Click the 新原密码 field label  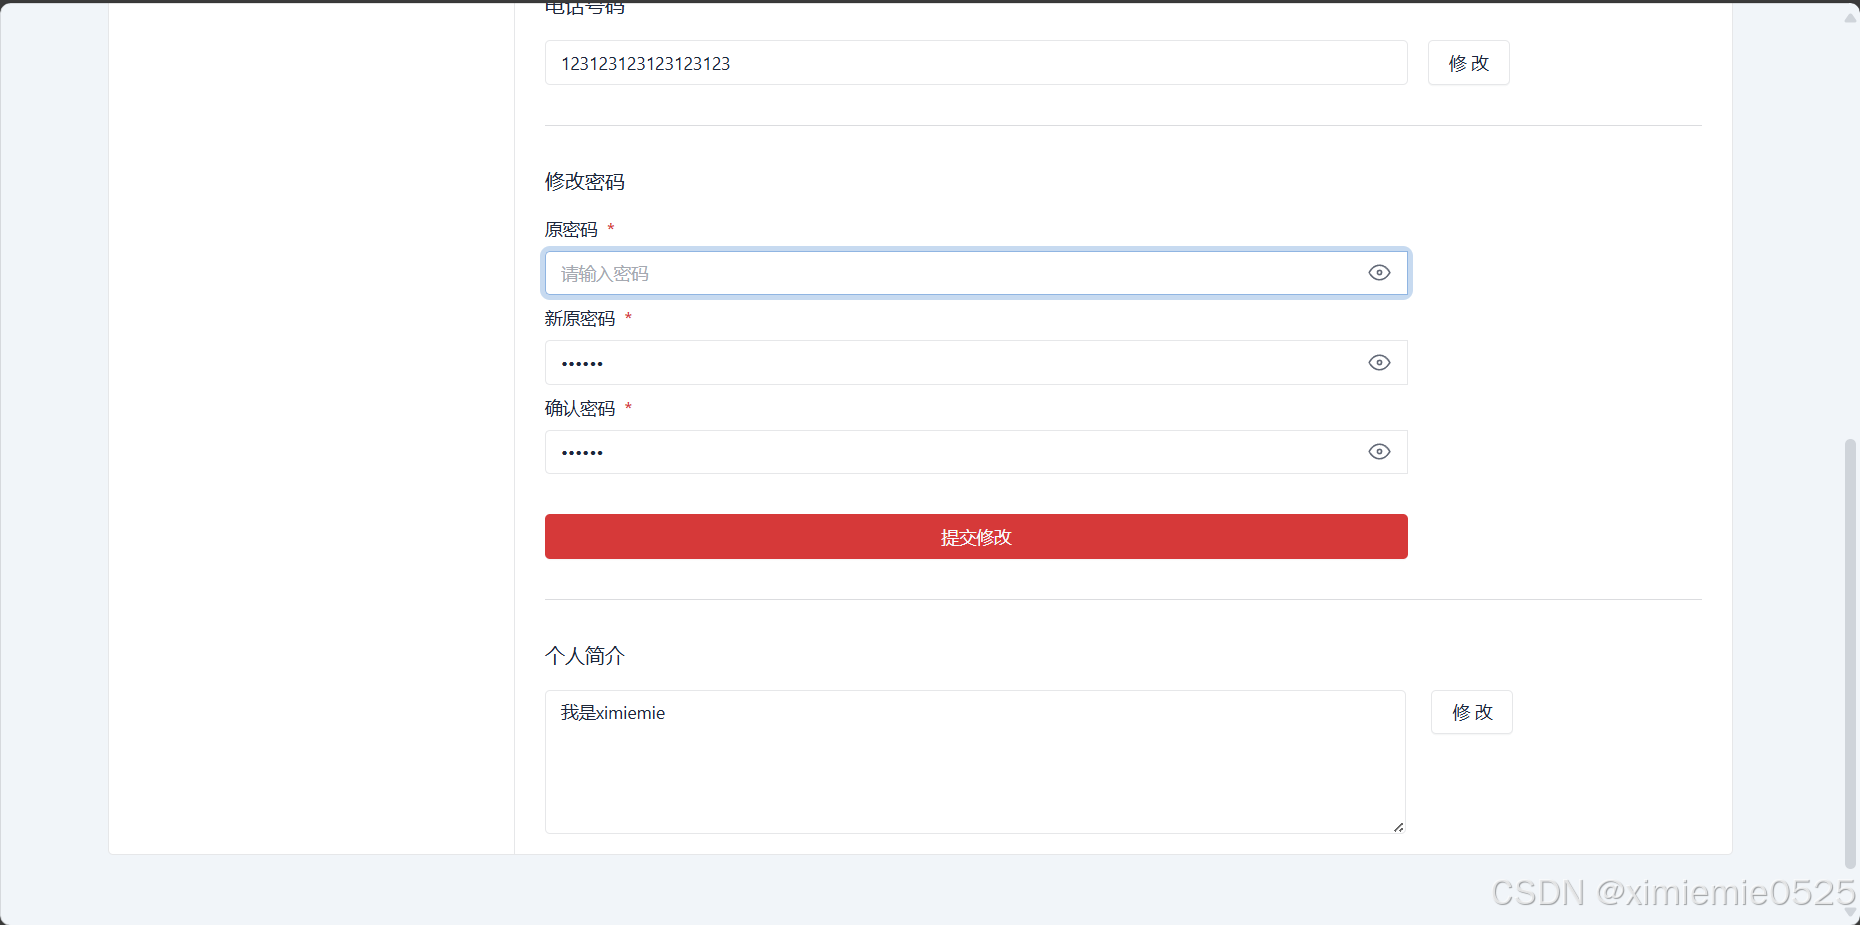(580, 318)
